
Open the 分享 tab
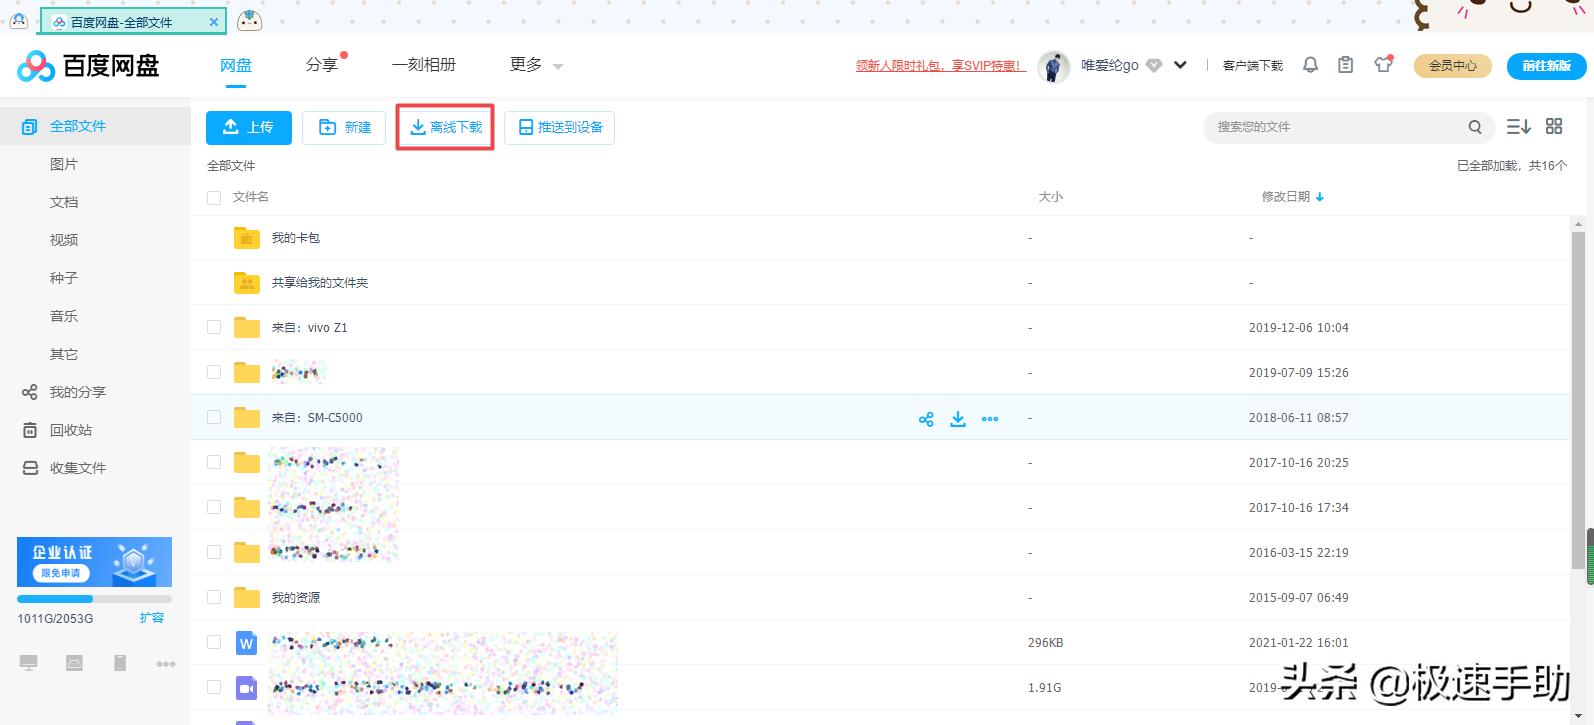(322, 65)
